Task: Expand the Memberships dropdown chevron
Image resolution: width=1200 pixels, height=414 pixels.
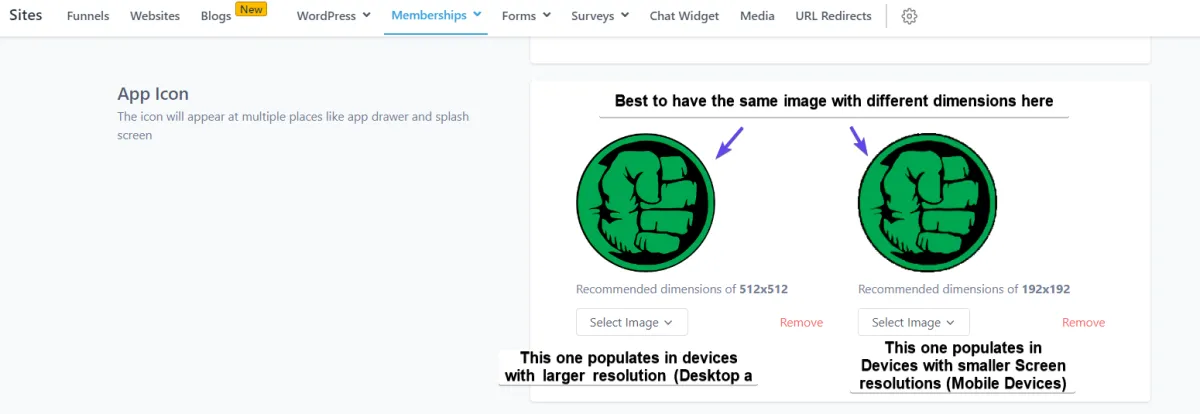Action: click(476, 15)
